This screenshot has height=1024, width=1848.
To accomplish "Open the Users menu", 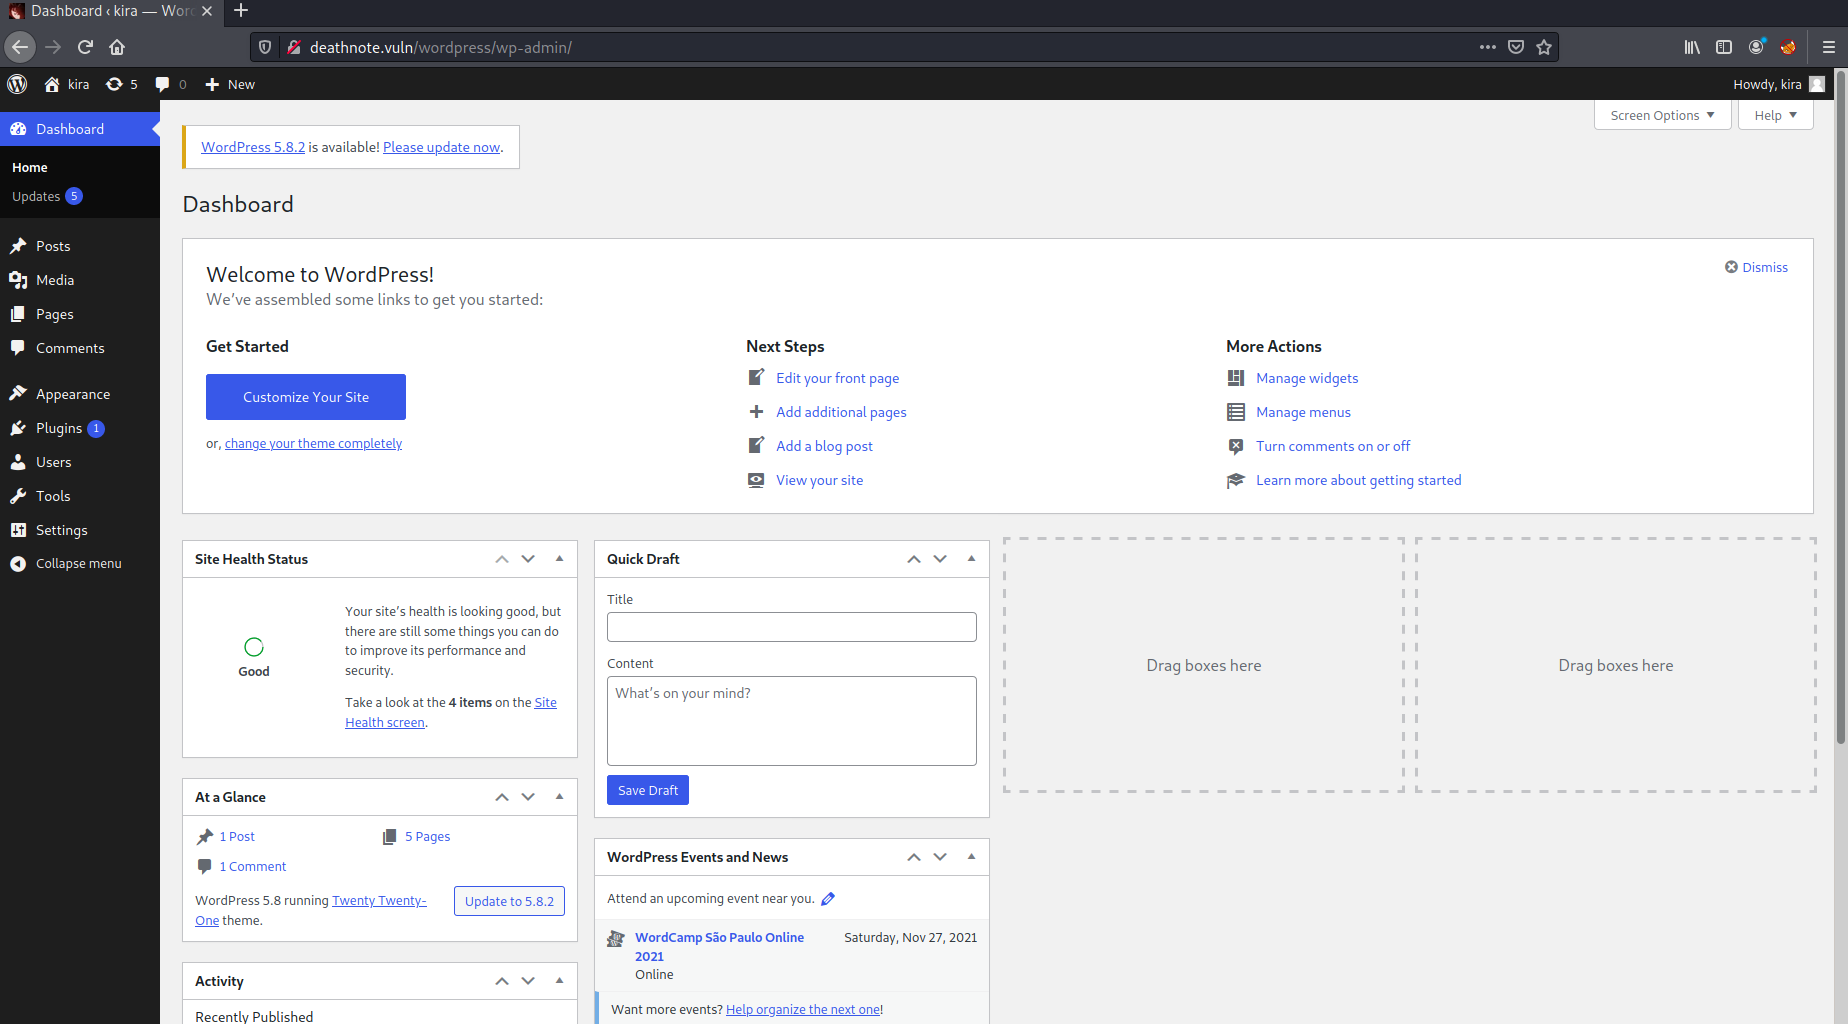I will tap(80, 462).
